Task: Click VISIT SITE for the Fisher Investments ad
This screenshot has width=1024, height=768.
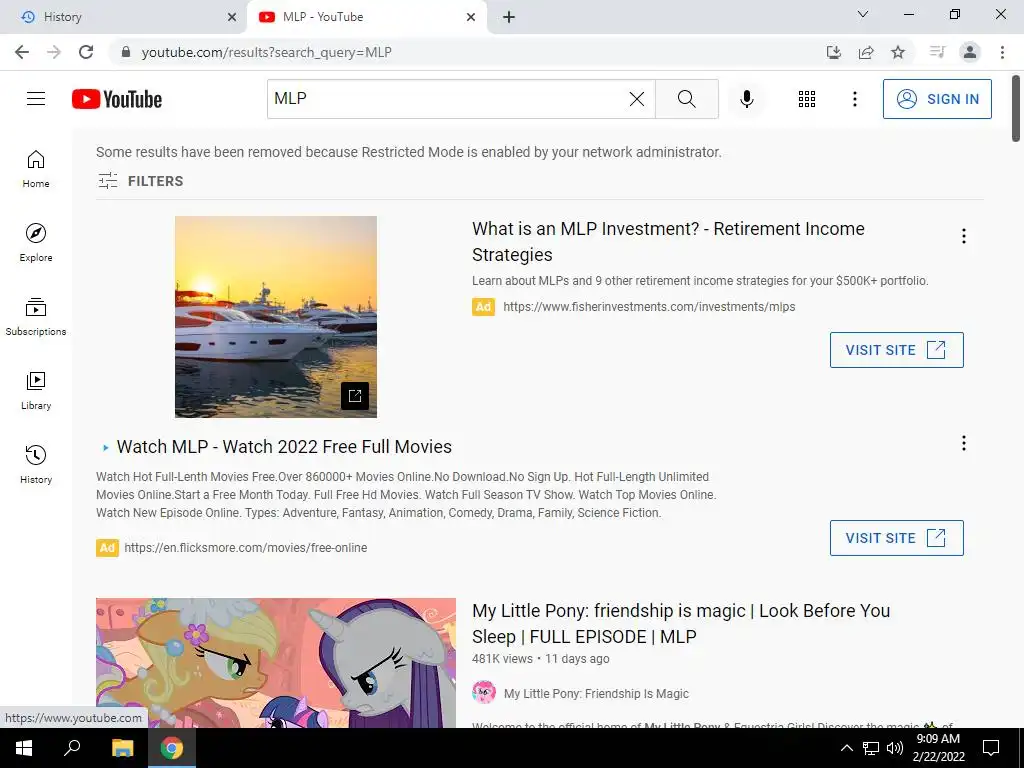Action: coord(897,350)
